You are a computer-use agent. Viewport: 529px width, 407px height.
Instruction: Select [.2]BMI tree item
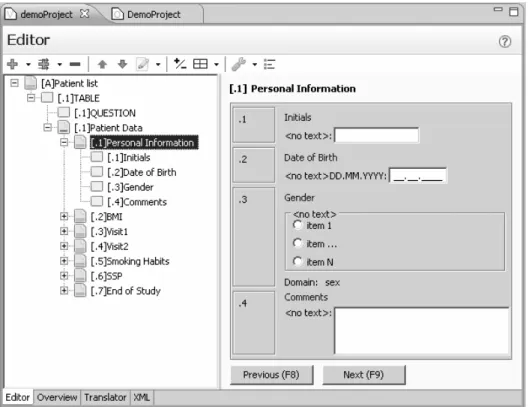[107, 217]
